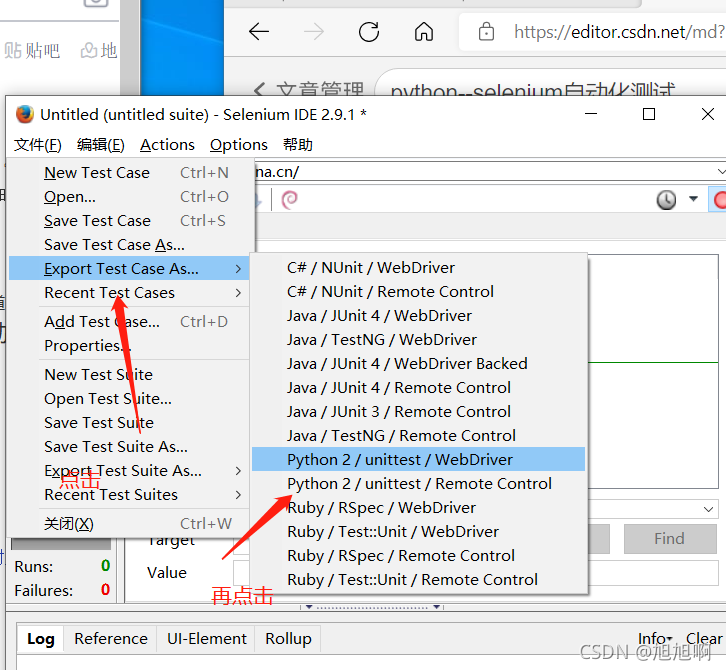This screenshot has height=670, width=726.
Task: Choose Open Test Suite...
Action: tap(129, 399)
